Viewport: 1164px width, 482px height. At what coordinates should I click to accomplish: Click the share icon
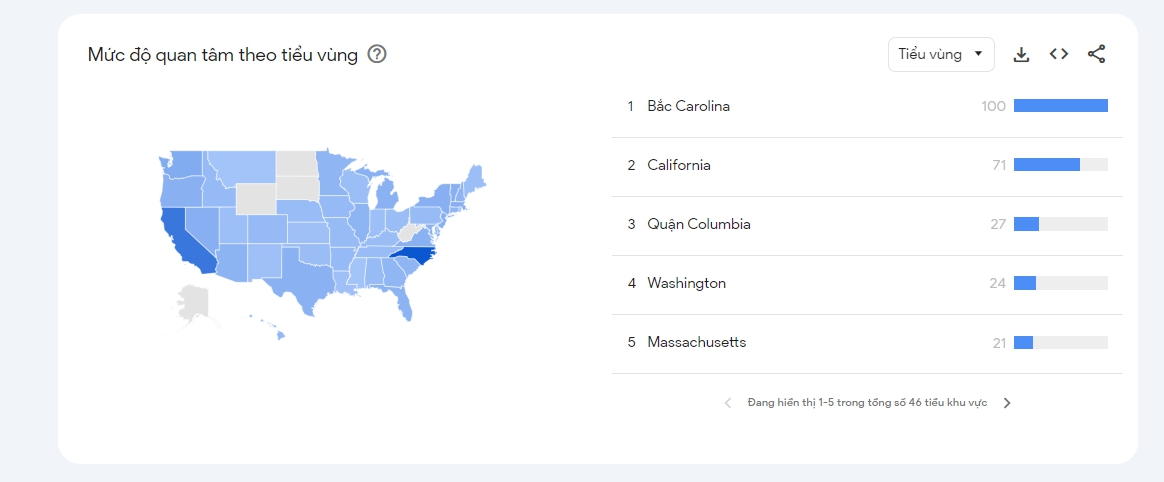pos(1096,54)
